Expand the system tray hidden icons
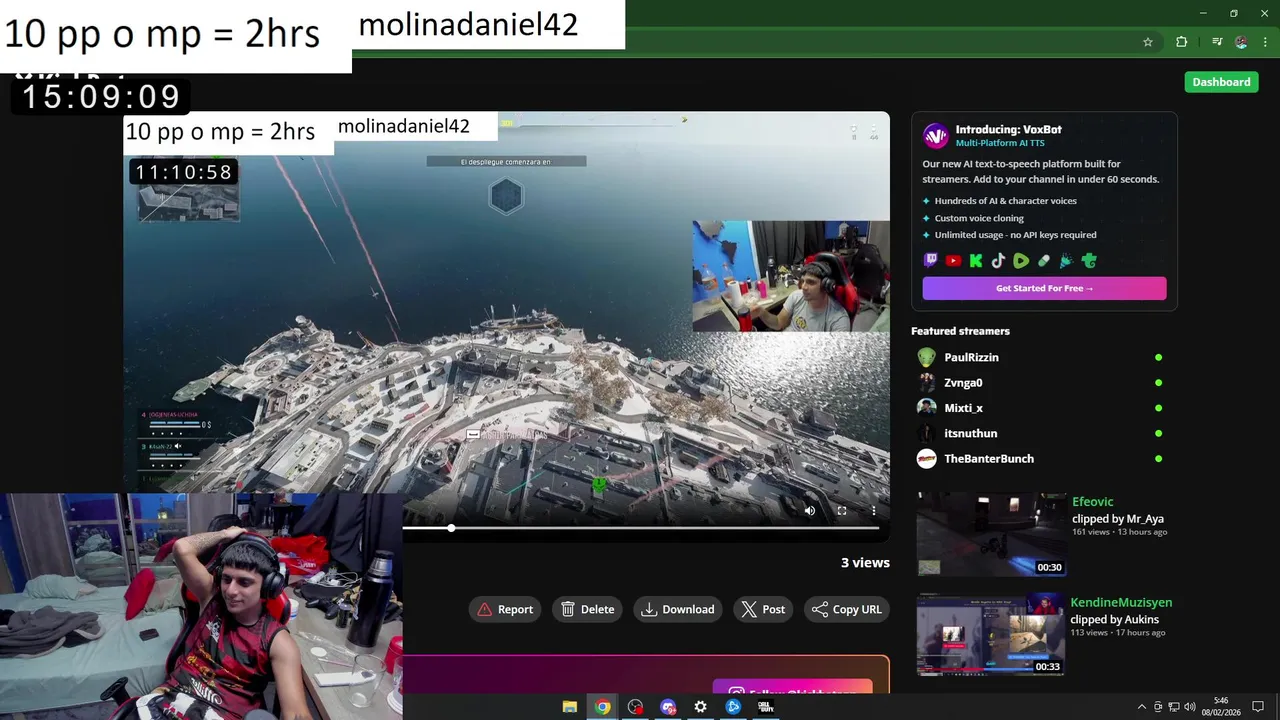Viewport: 1280px width, 720px height. click(x=1142, y=707)
